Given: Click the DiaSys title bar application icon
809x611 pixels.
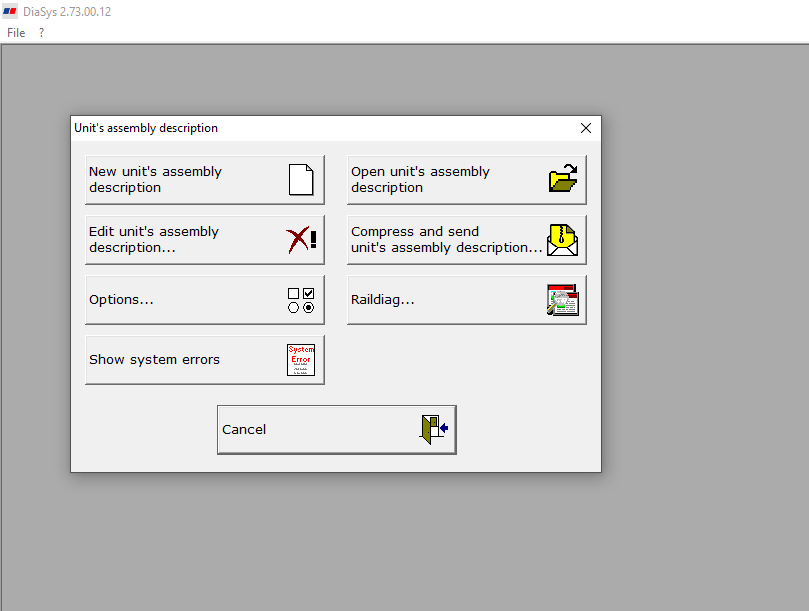Looking at the screenshot, I should coord(10,10).
